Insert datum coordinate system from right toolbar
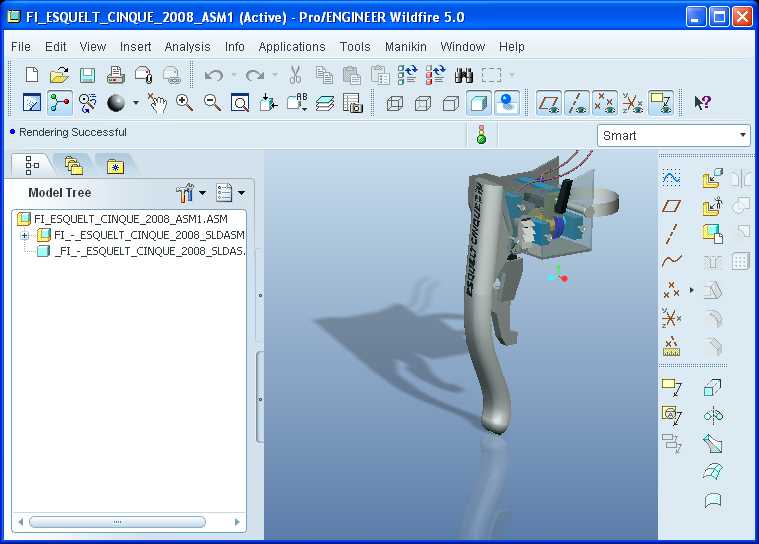 click(671, 317)
